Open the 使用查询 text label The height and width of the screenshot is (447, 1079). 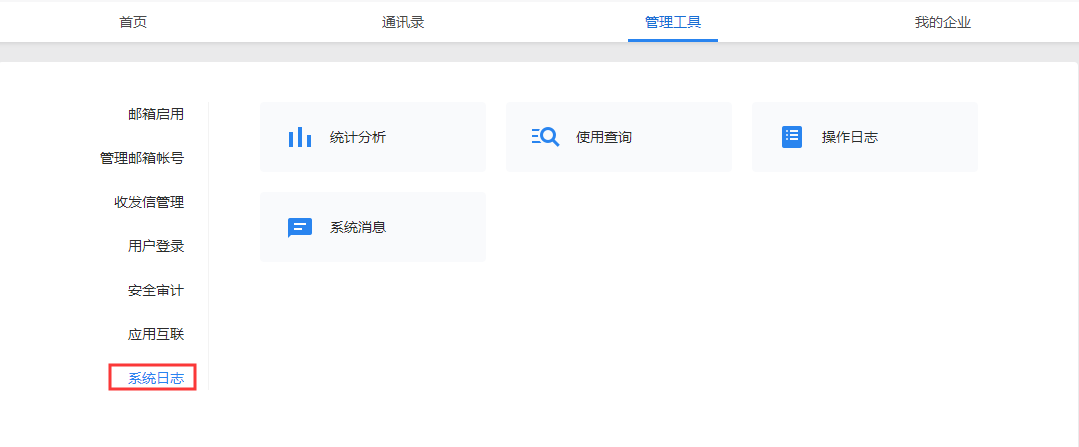[603, 138]
